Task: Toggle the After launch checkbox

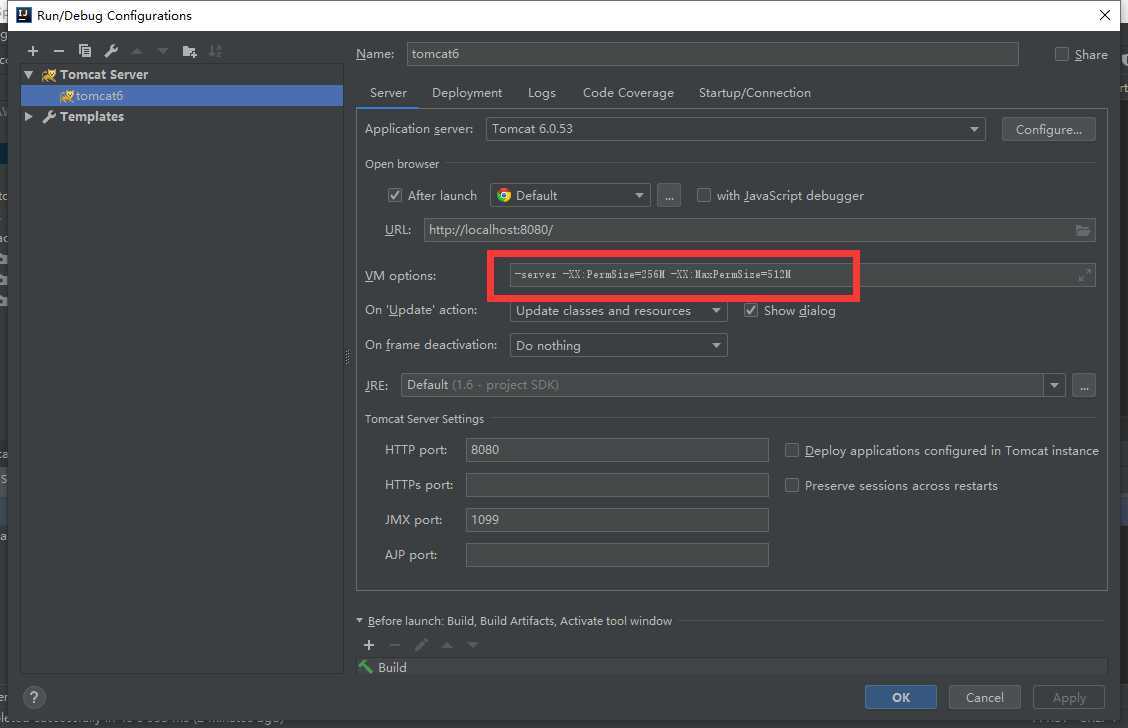Action: tap(394, 196)
